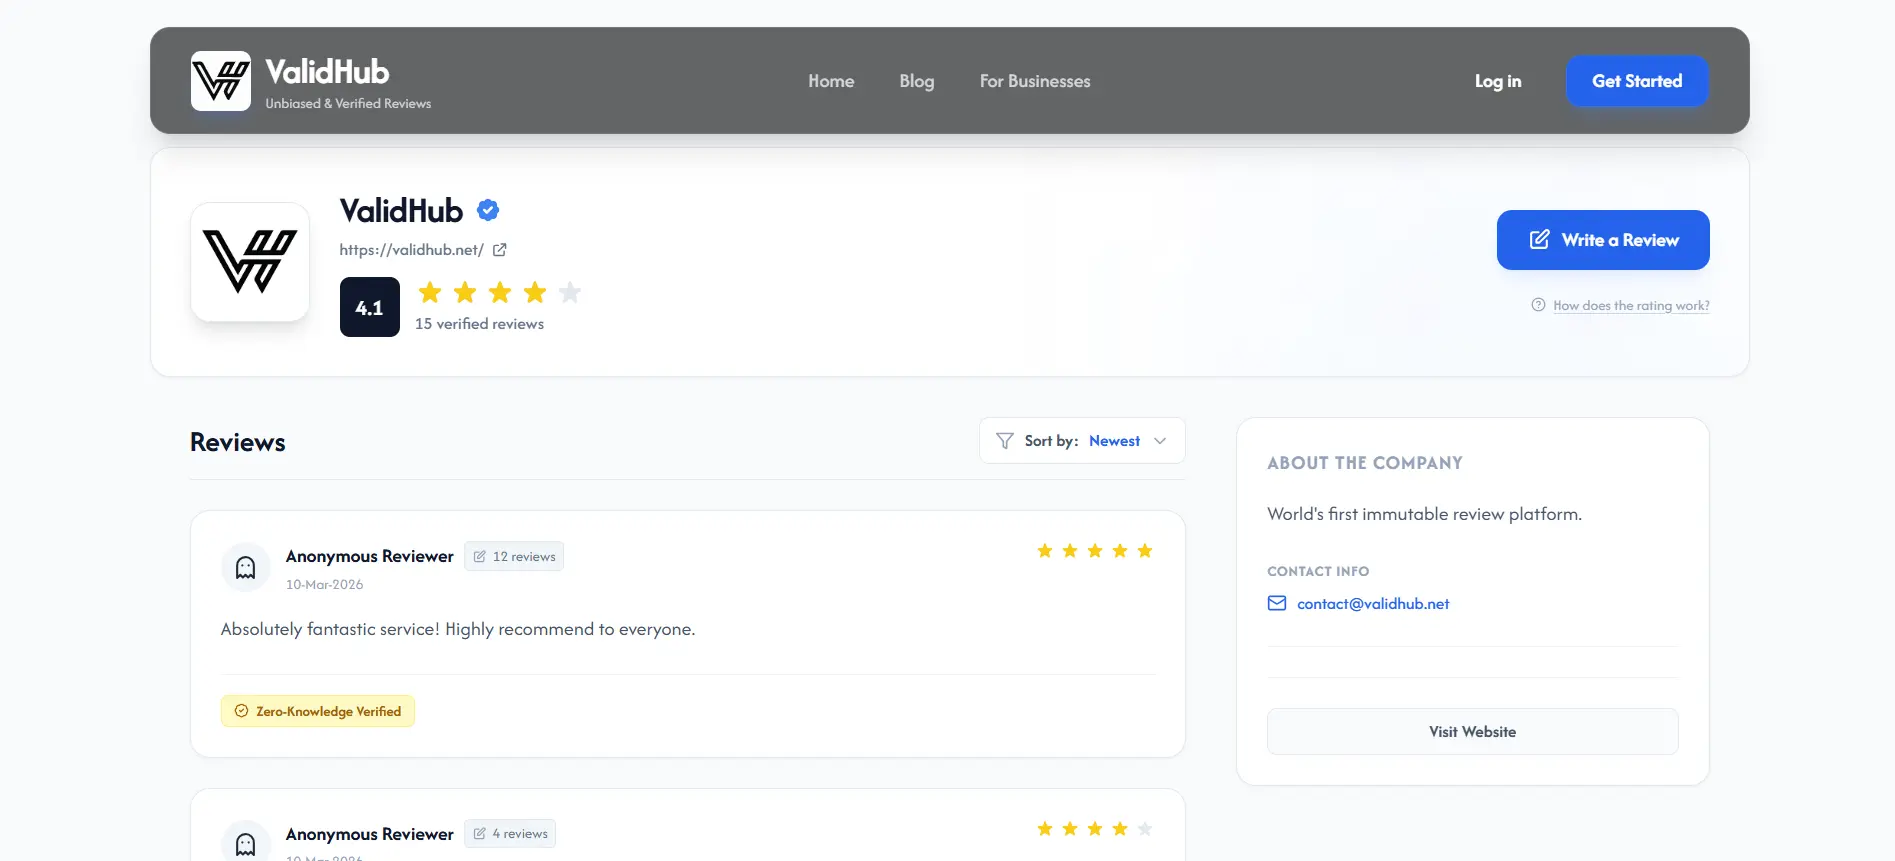Screen dimensions: 1895x861
Task: Click the four-star rating on the second review
Action: coord(1095,829)
